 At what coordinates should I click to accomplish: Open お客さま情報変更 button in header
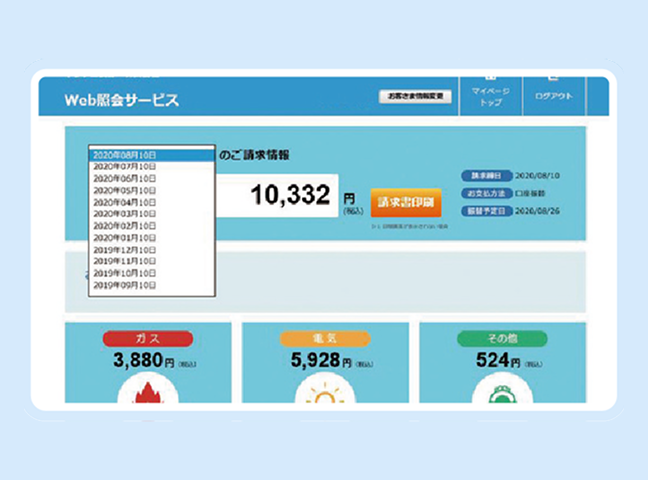click(415, 96)
